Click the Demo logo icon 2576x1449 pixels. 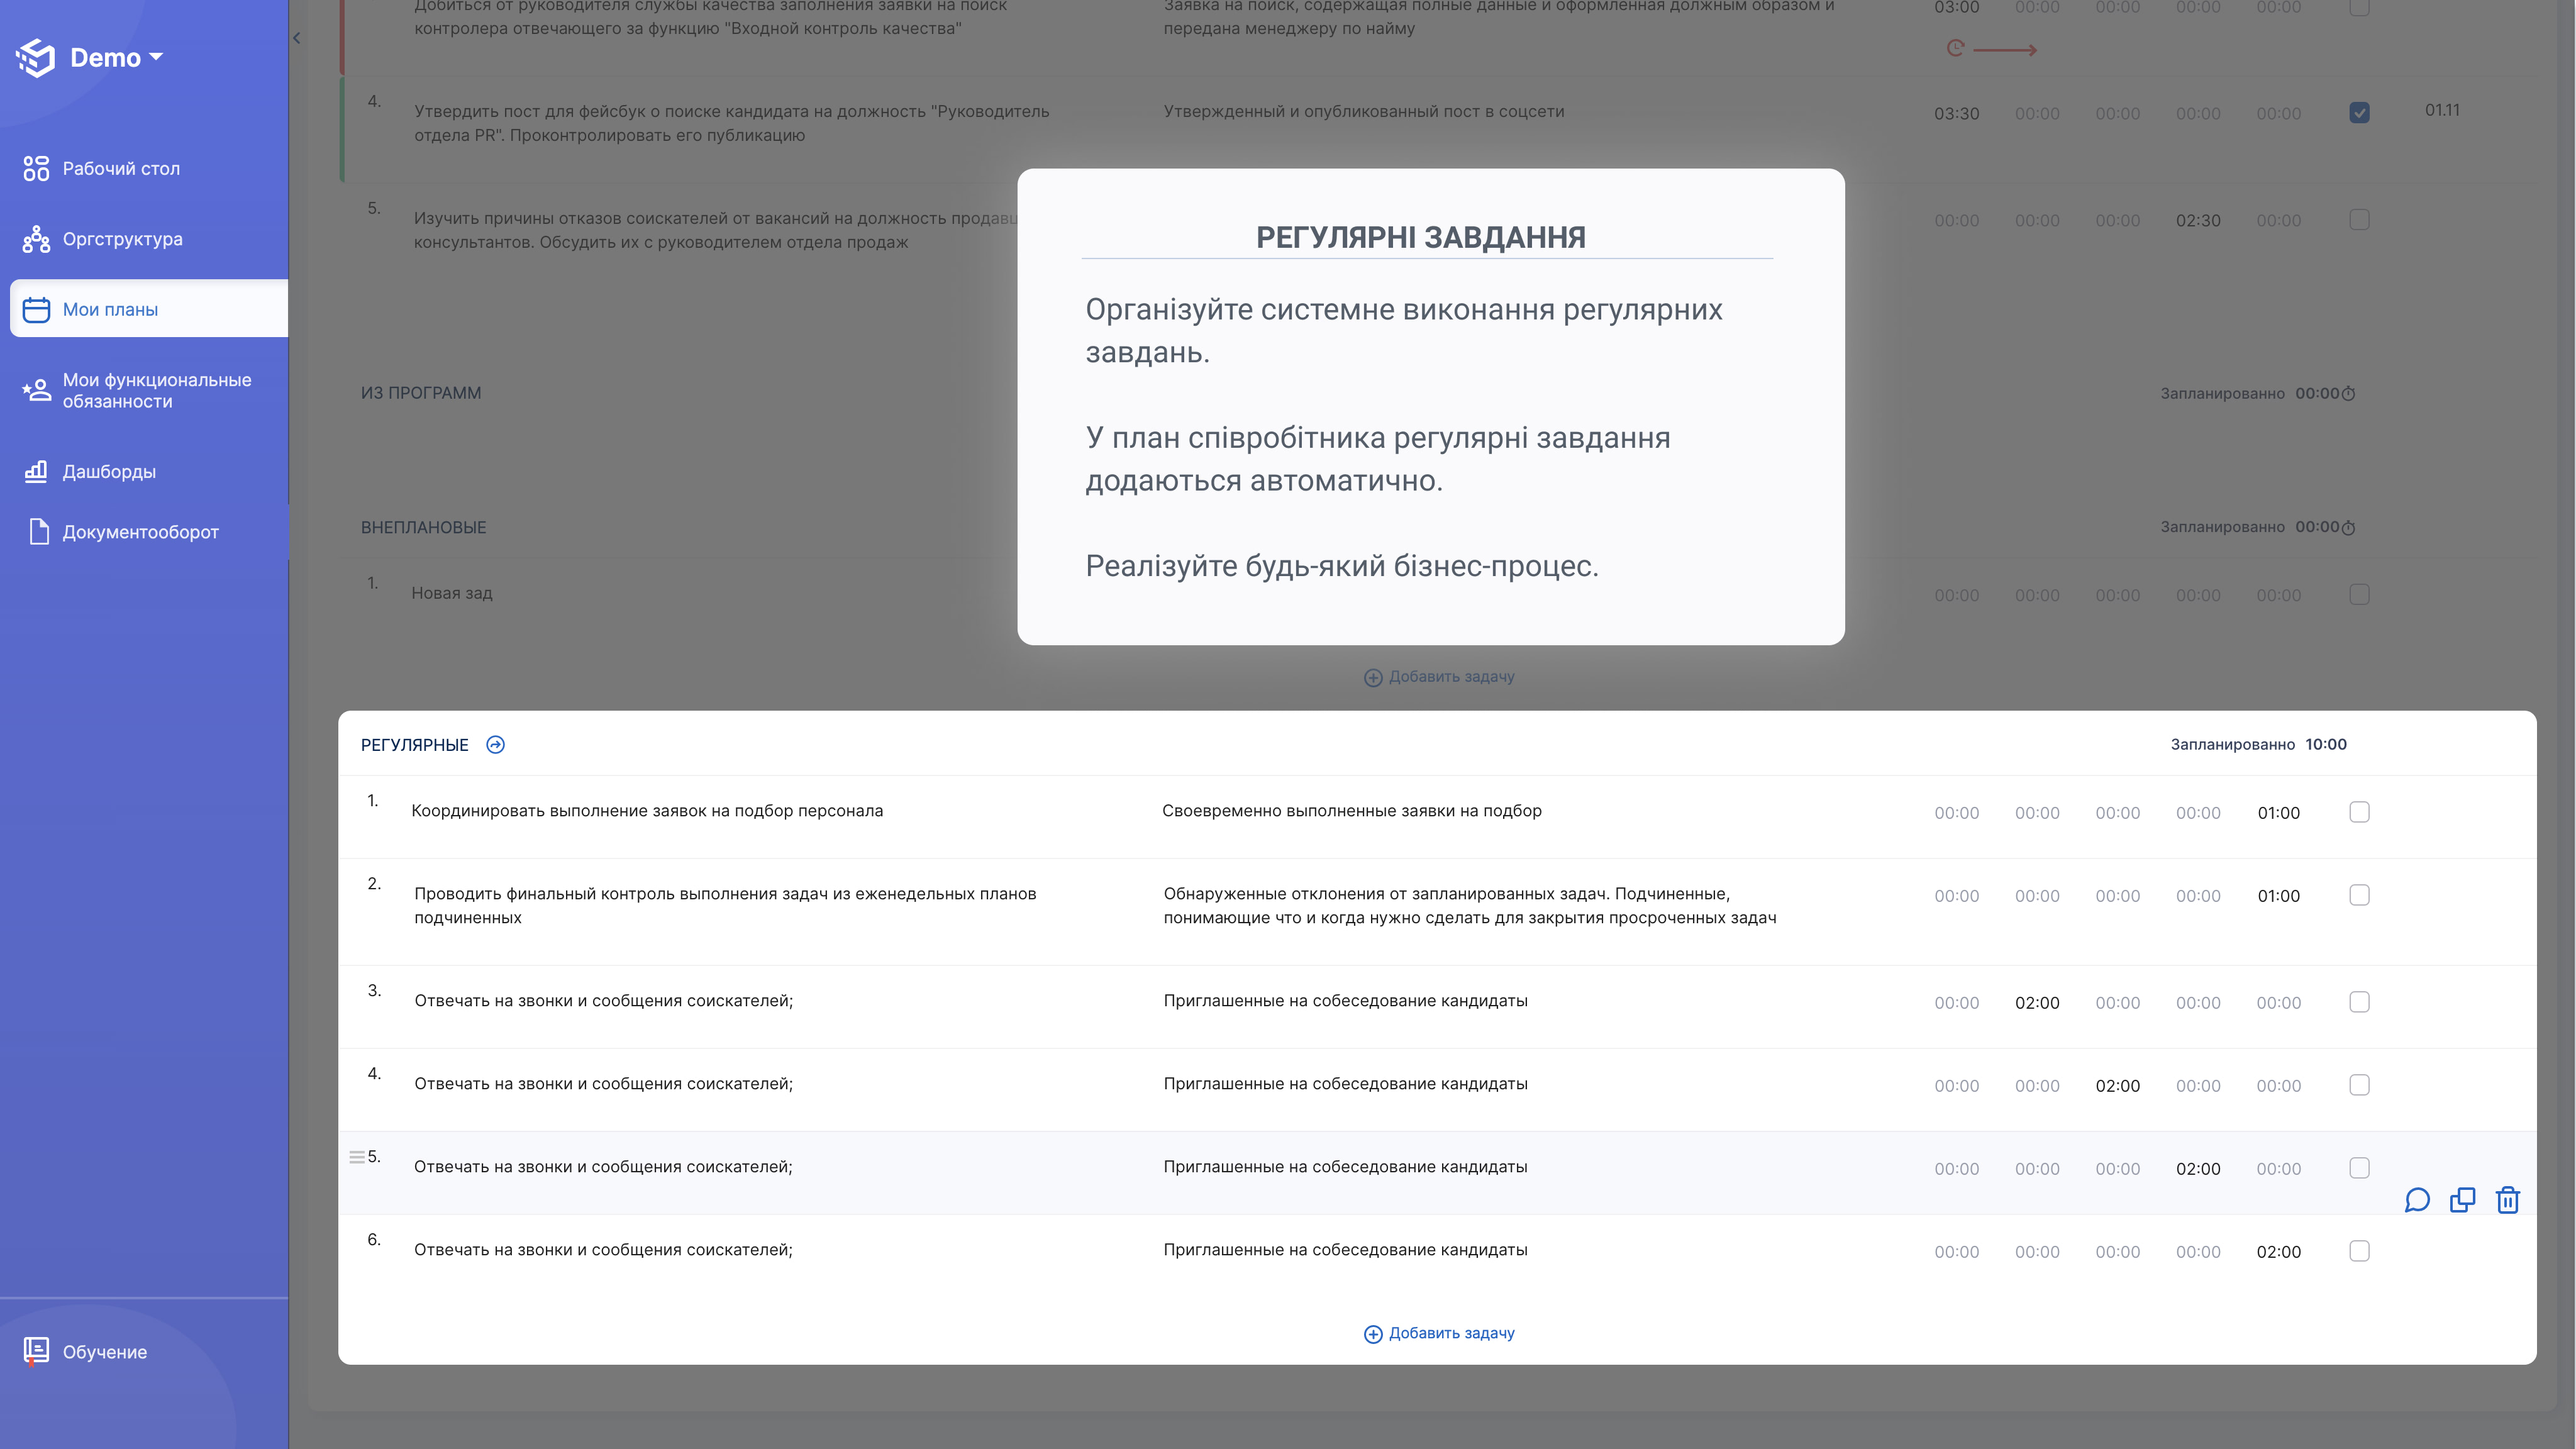coord(37,57)
